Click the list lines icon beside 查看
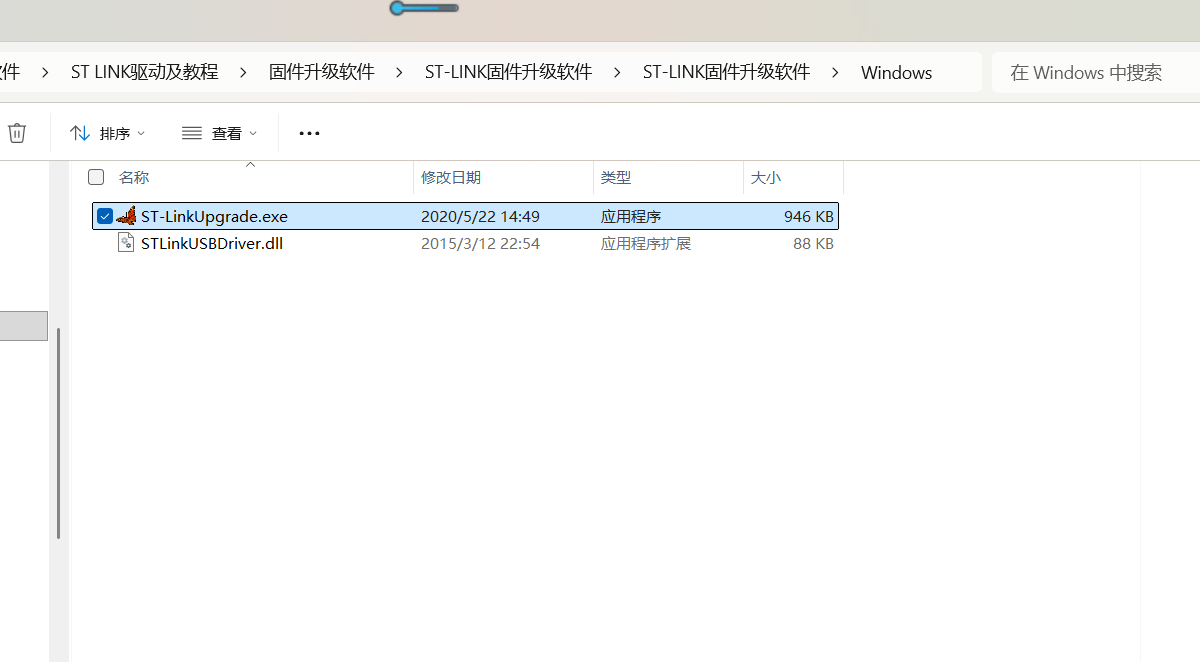Screen dimensions: 1200x662 [x=192, y=133]
